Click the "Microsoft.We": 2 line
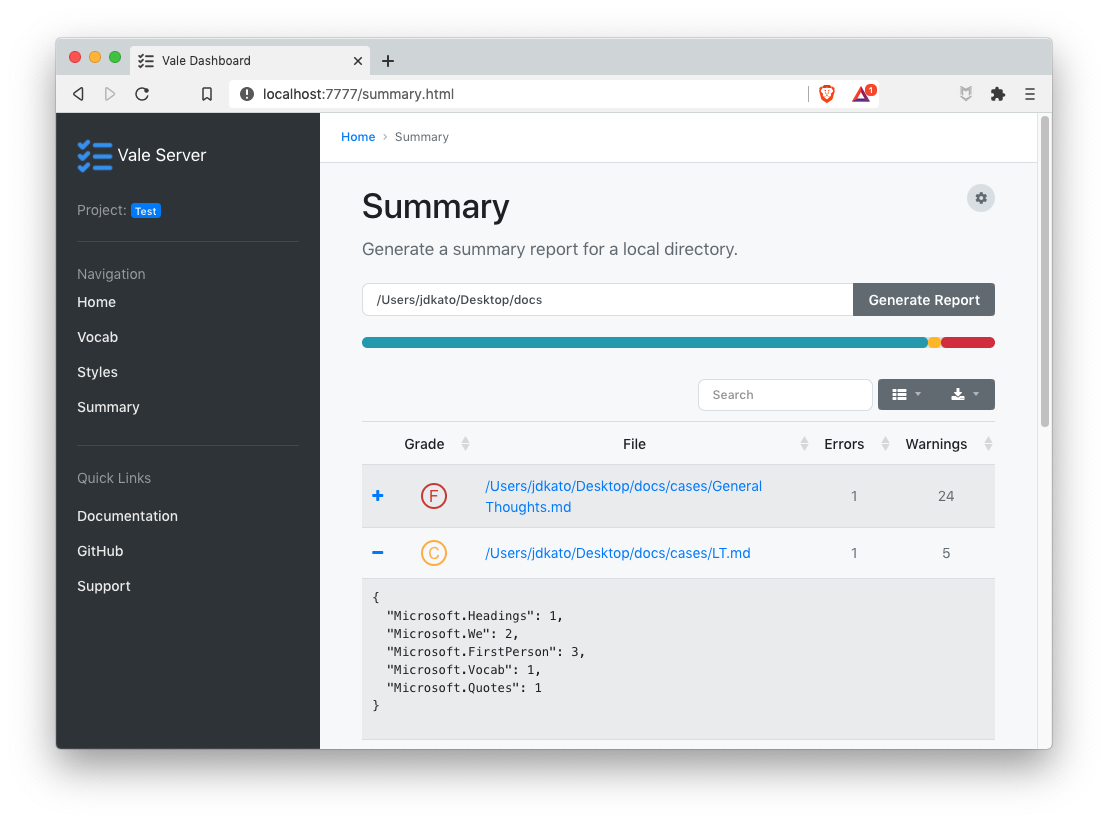Viewport: 1108px width, 823px height. [x=453, y=634]
